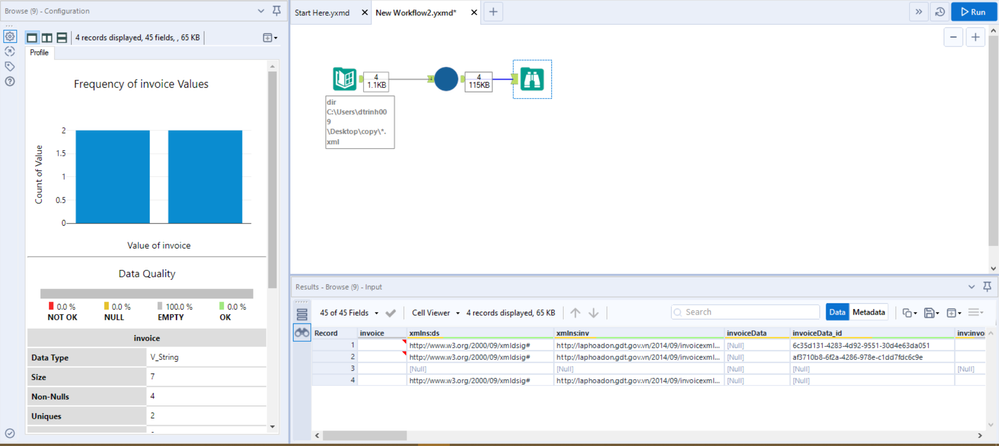Open Results new window dropdown

click(x=954, y=313)
